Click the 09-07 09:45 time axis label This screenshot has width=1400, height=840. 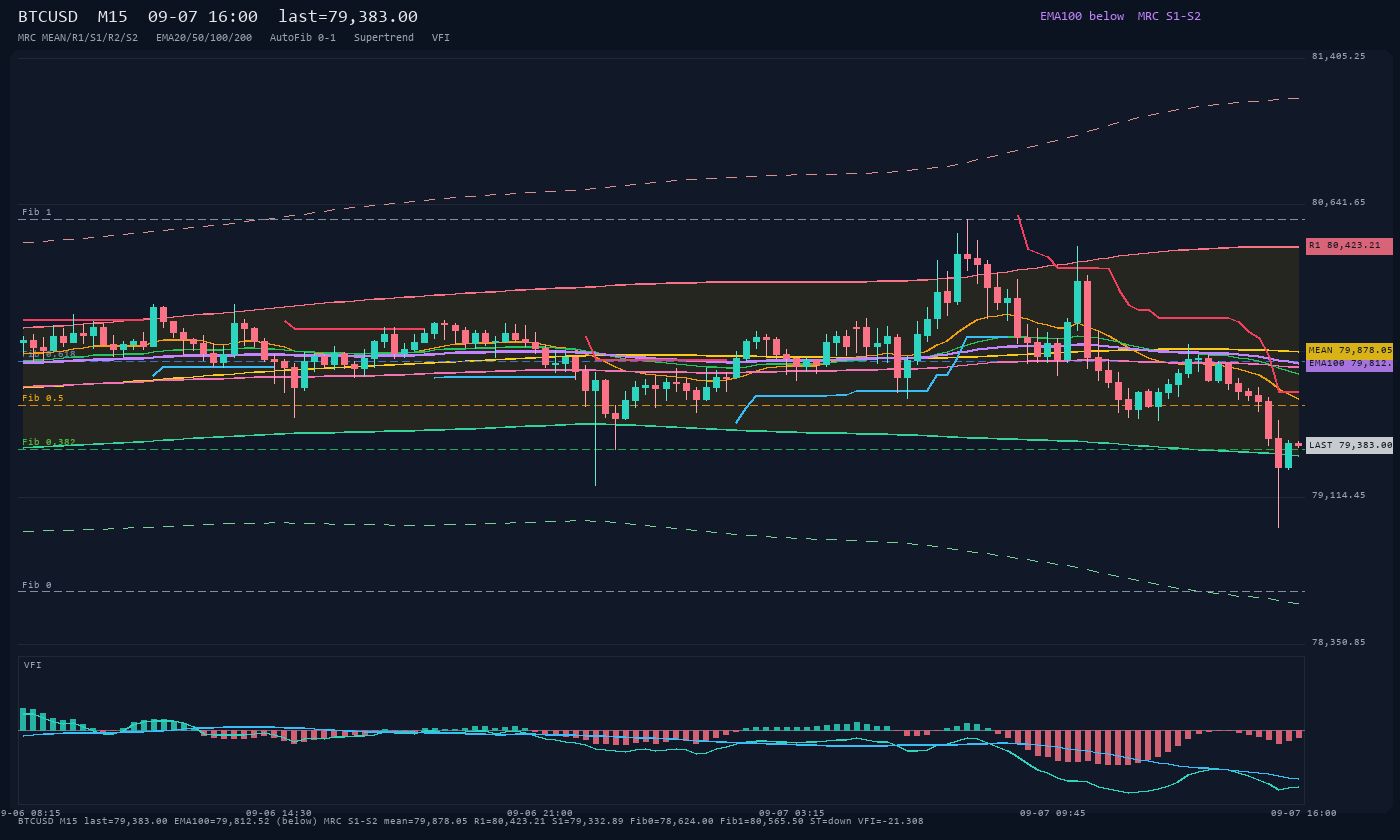[1053, 813]
